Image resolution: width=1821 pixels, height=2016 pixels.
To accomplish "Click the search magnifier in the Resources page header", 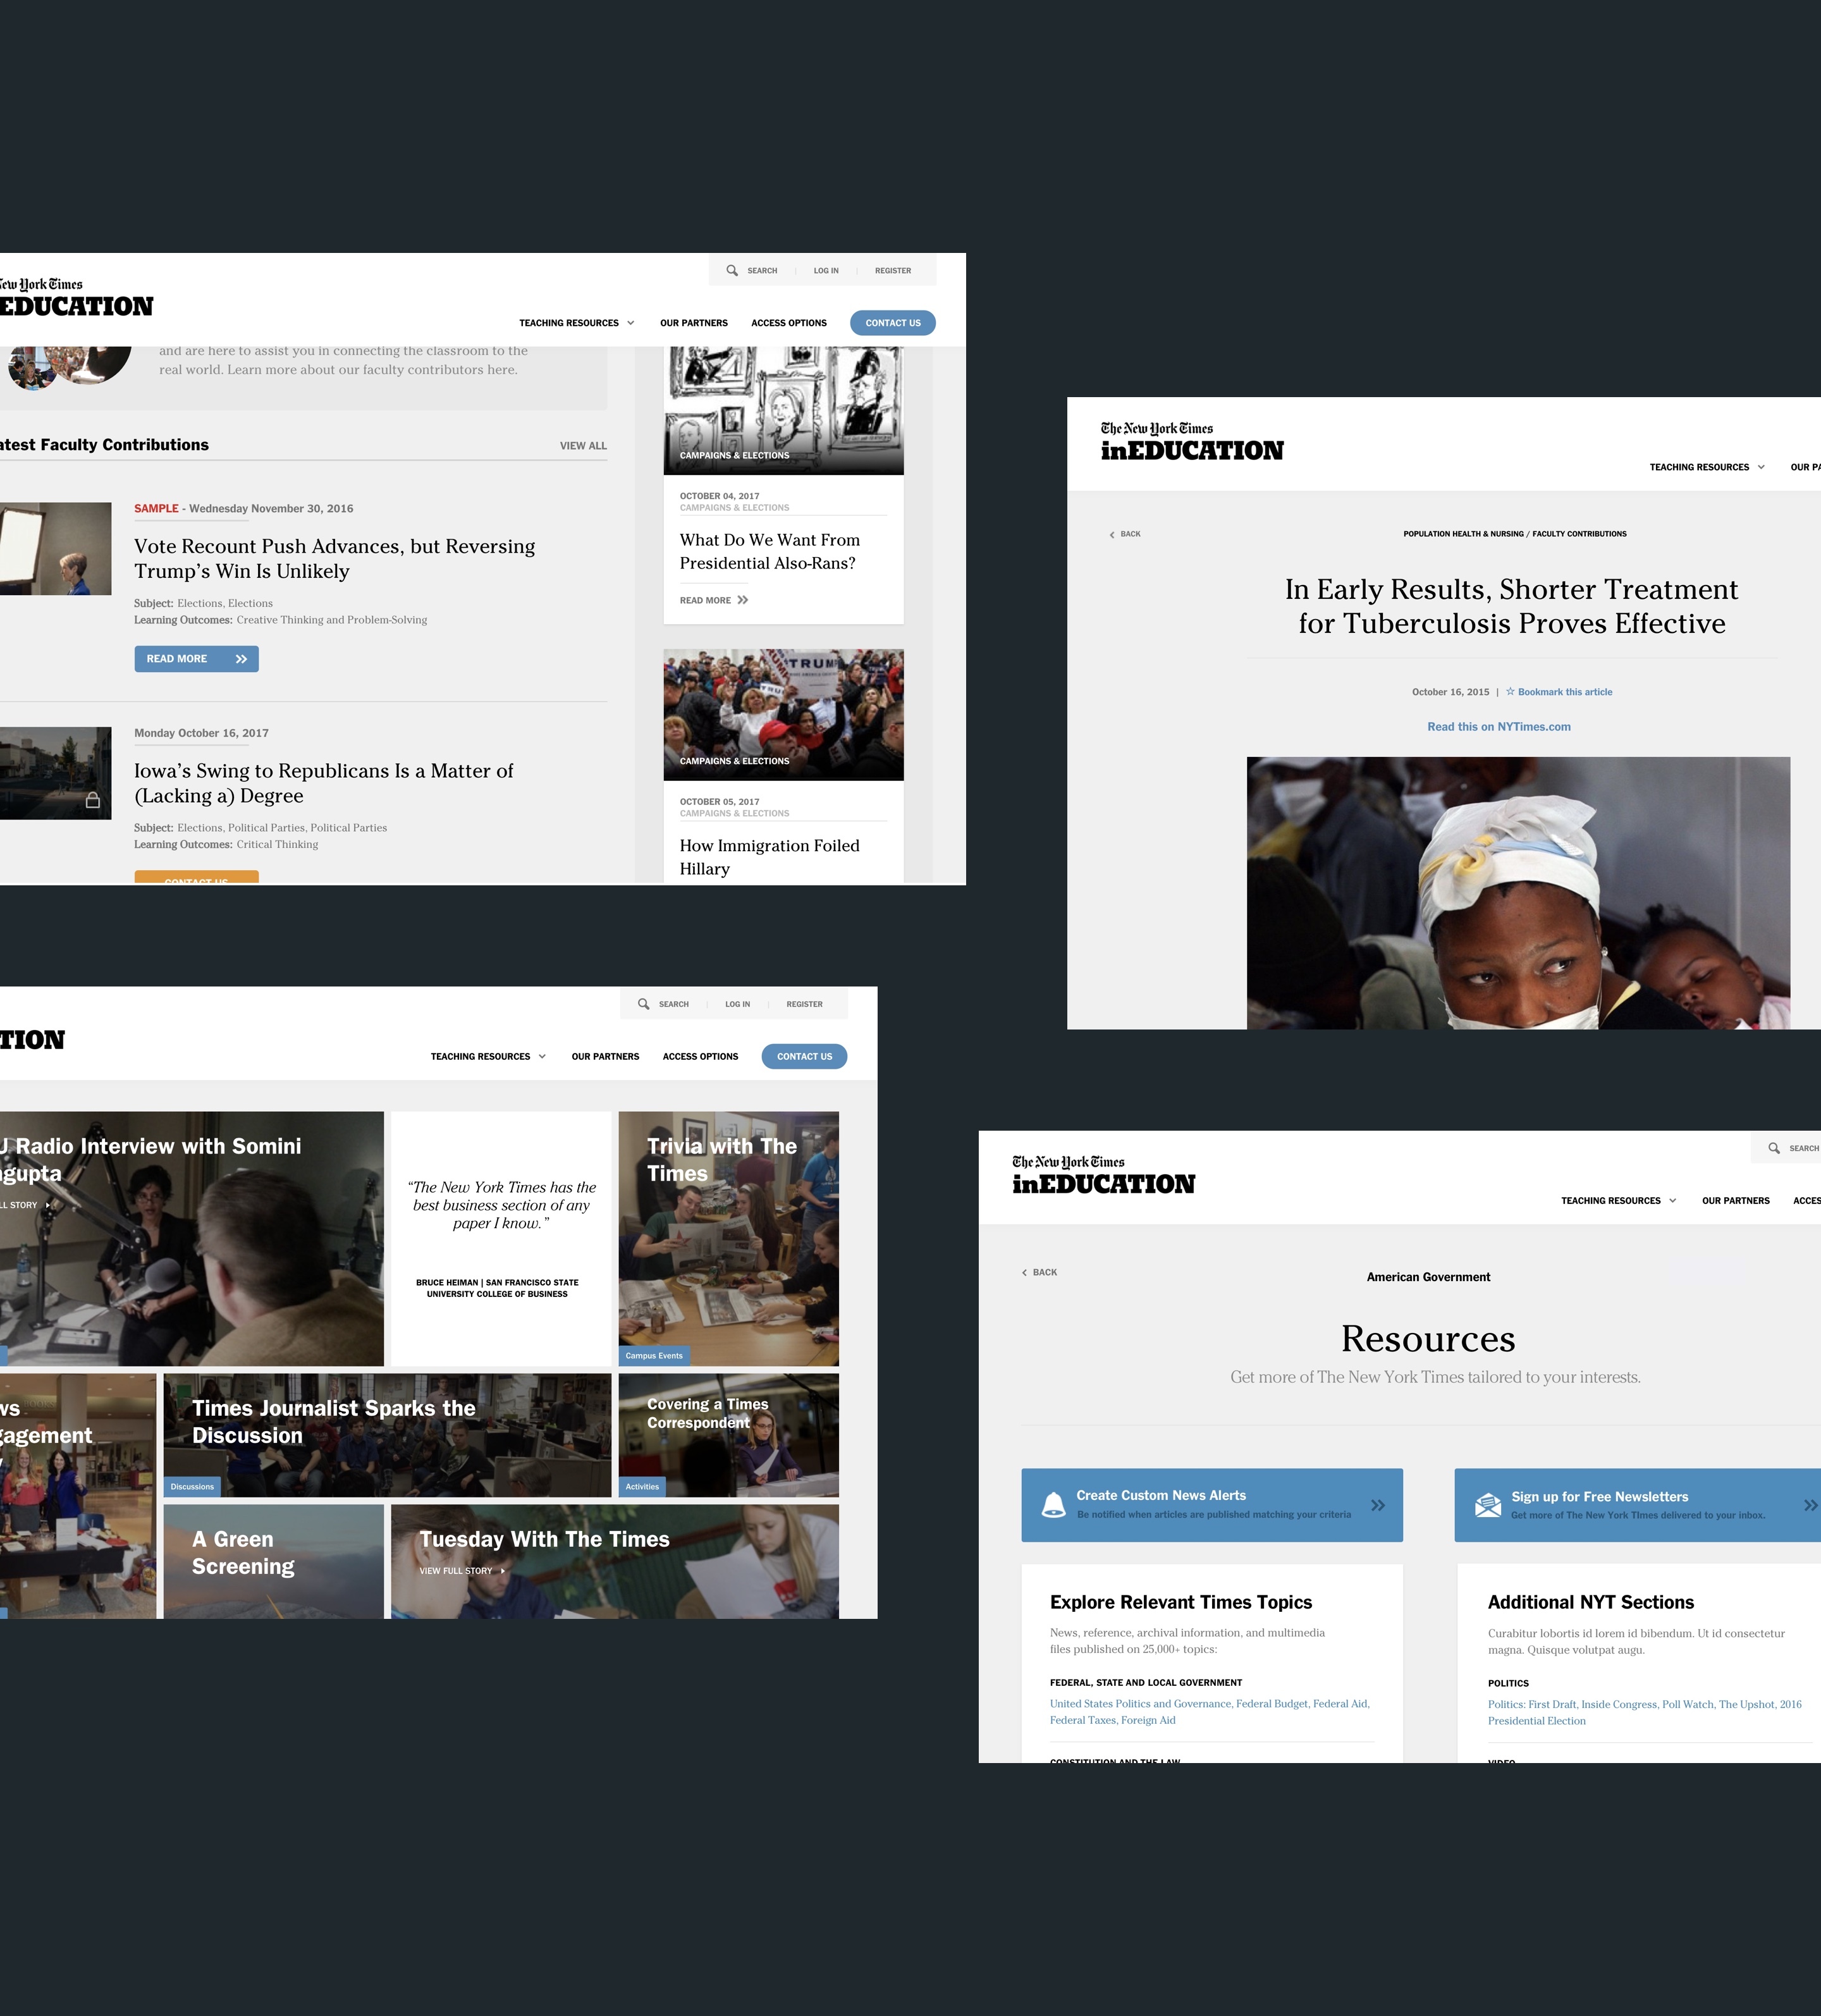I will [1773, 1148].
